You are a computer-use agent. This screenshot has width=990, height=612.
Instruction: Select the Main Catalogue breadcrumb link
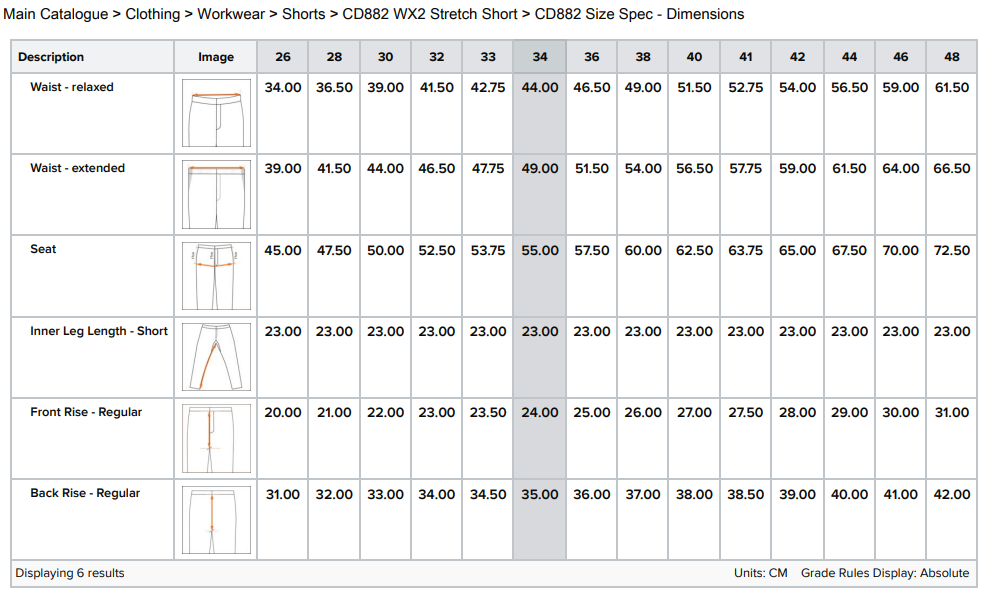tap(55, 14)
